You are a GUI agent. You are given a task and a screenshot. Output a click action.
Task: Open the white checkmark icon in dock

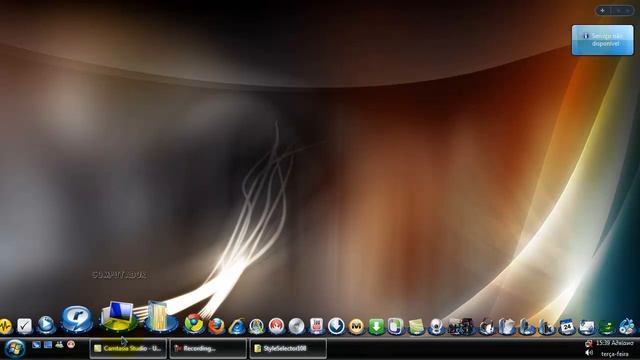(x=24, y=326)
